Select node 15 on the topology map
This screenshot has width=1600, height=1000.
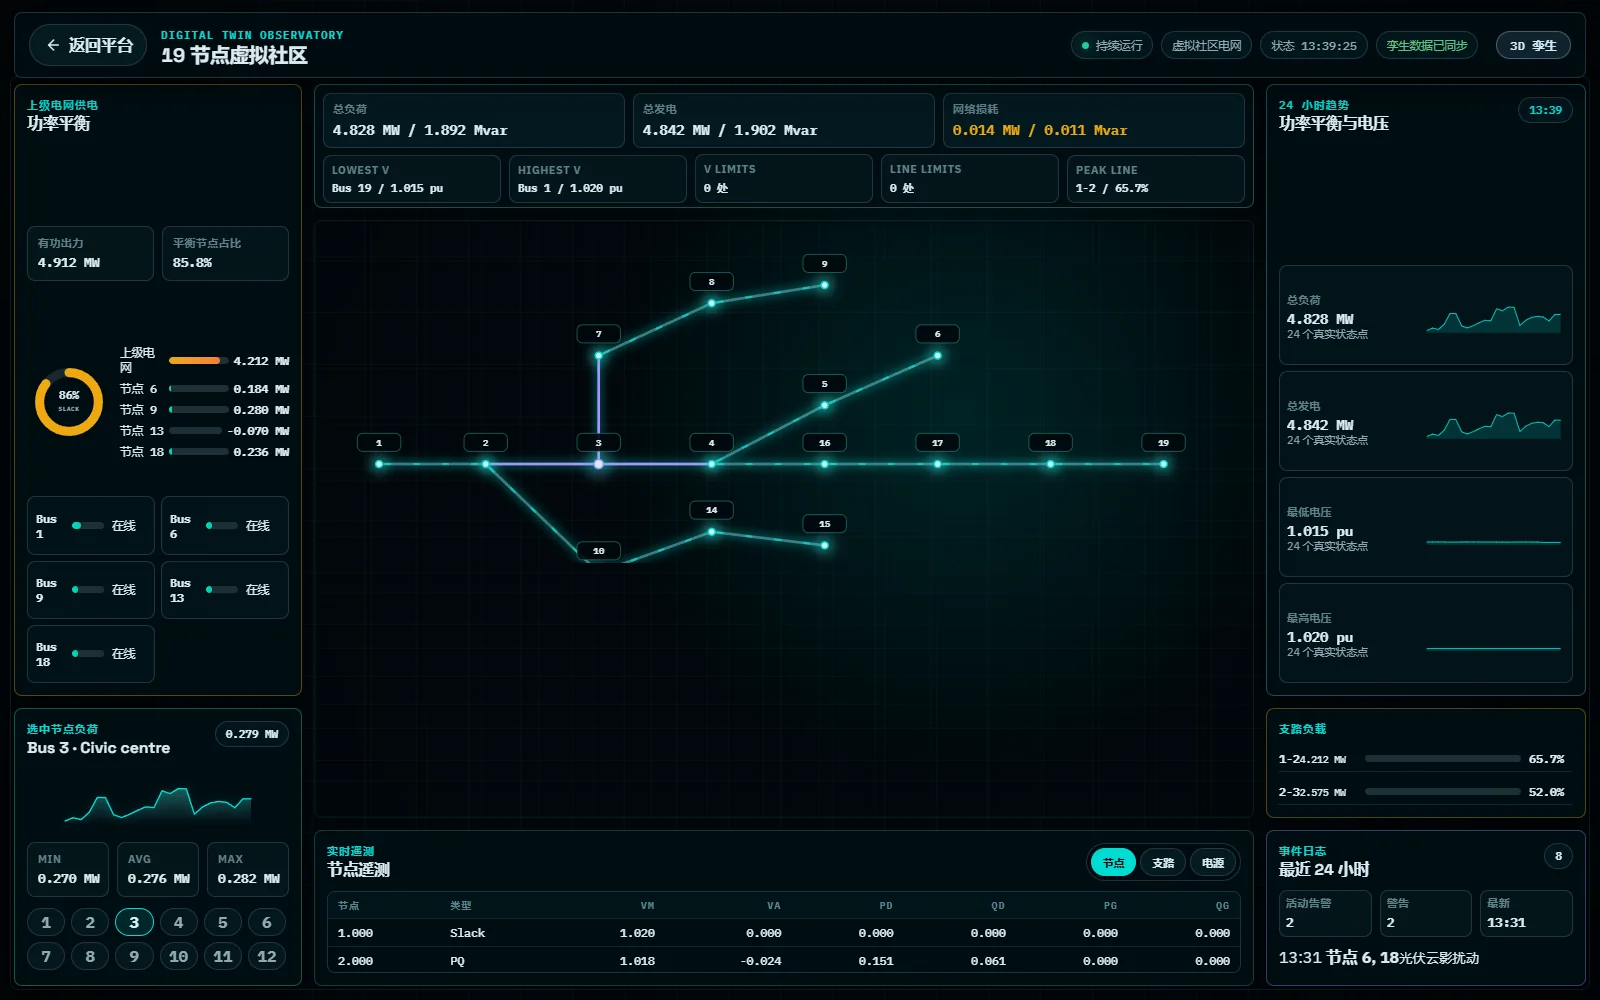[x=824, y=545]
